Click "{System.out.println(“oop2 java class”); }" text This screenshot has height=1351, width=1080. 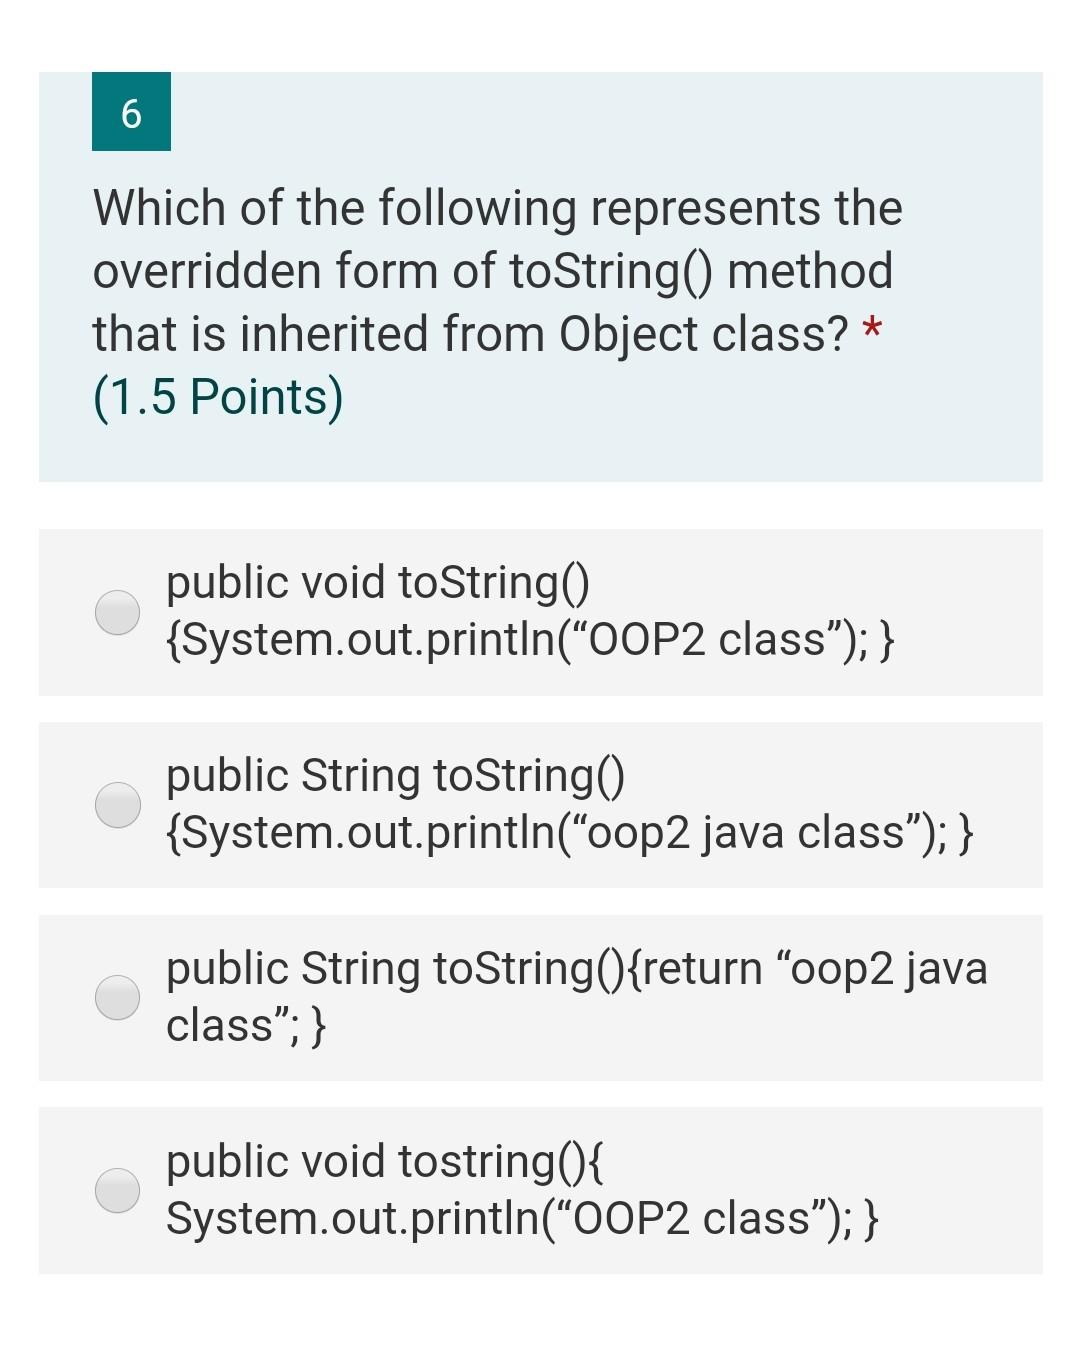click(570, 832)
